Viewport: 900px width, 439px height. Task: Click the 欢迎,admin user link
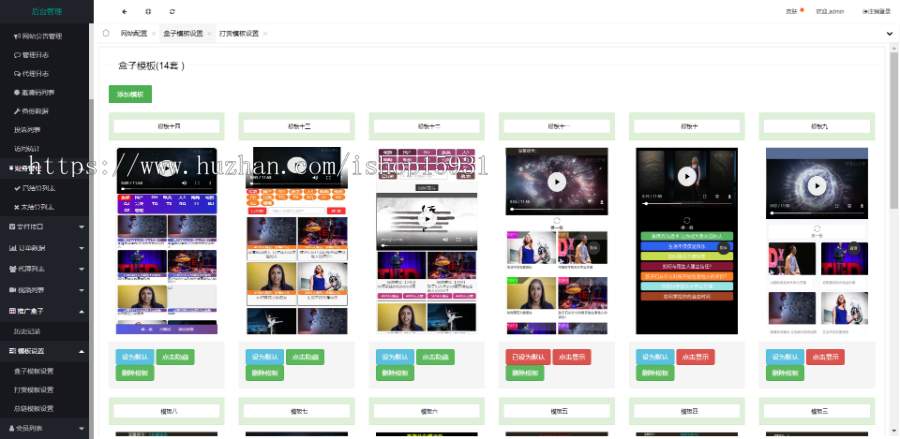click(x=830, y=11)
